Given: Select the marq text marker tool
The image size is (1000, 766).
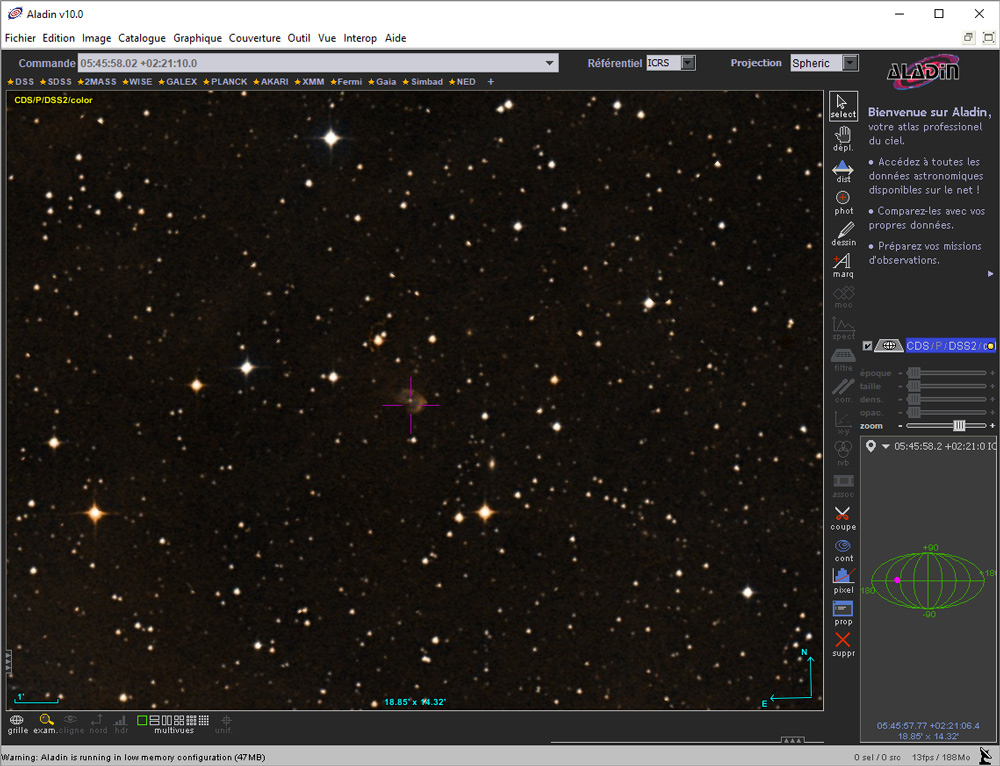Looking at the screenshot, I should tap(842, 265).
